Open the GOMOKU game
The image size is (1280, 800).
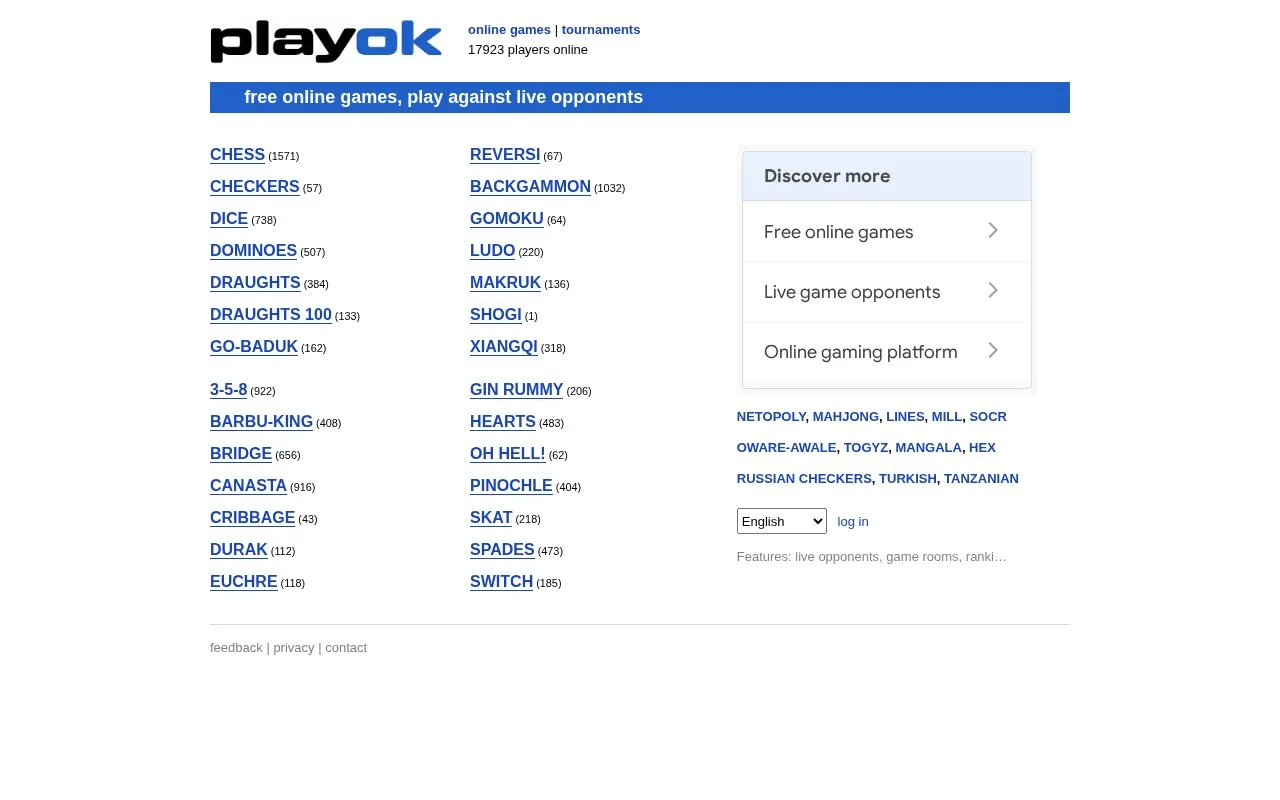pos(507,219)
